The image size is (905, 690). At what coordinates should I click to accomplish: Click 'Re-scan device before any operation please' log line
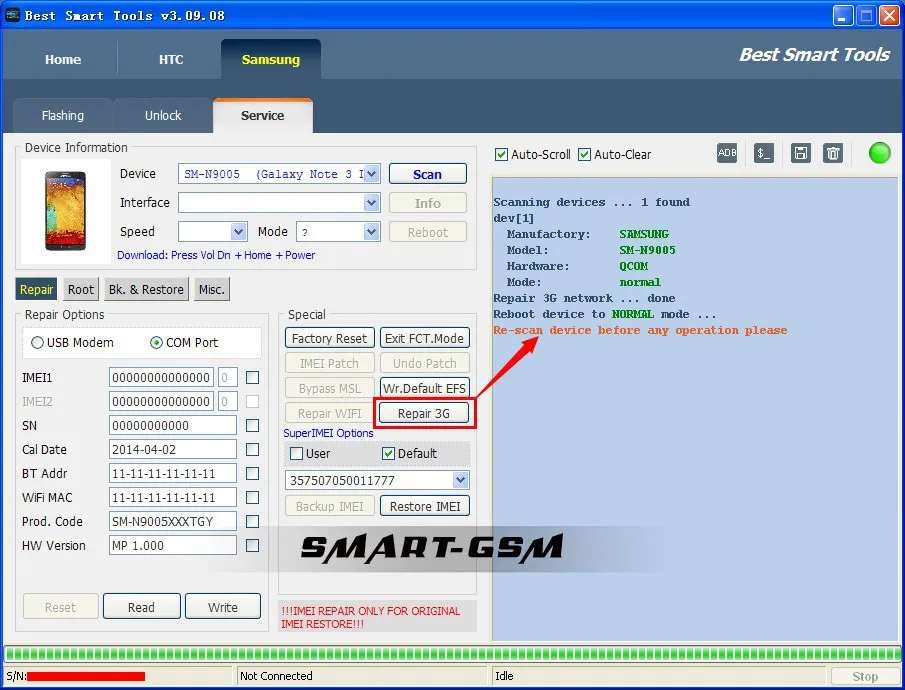coord(640,330)
